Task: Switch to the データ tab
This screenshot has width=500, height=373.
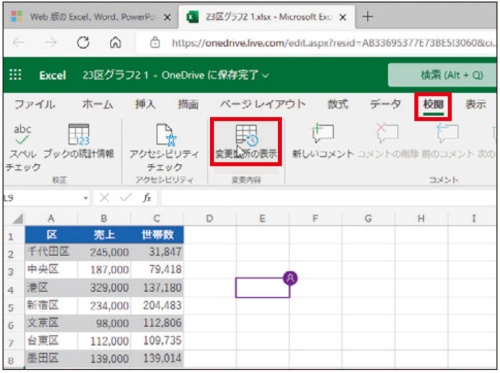Action: click(x=385, y=104)
